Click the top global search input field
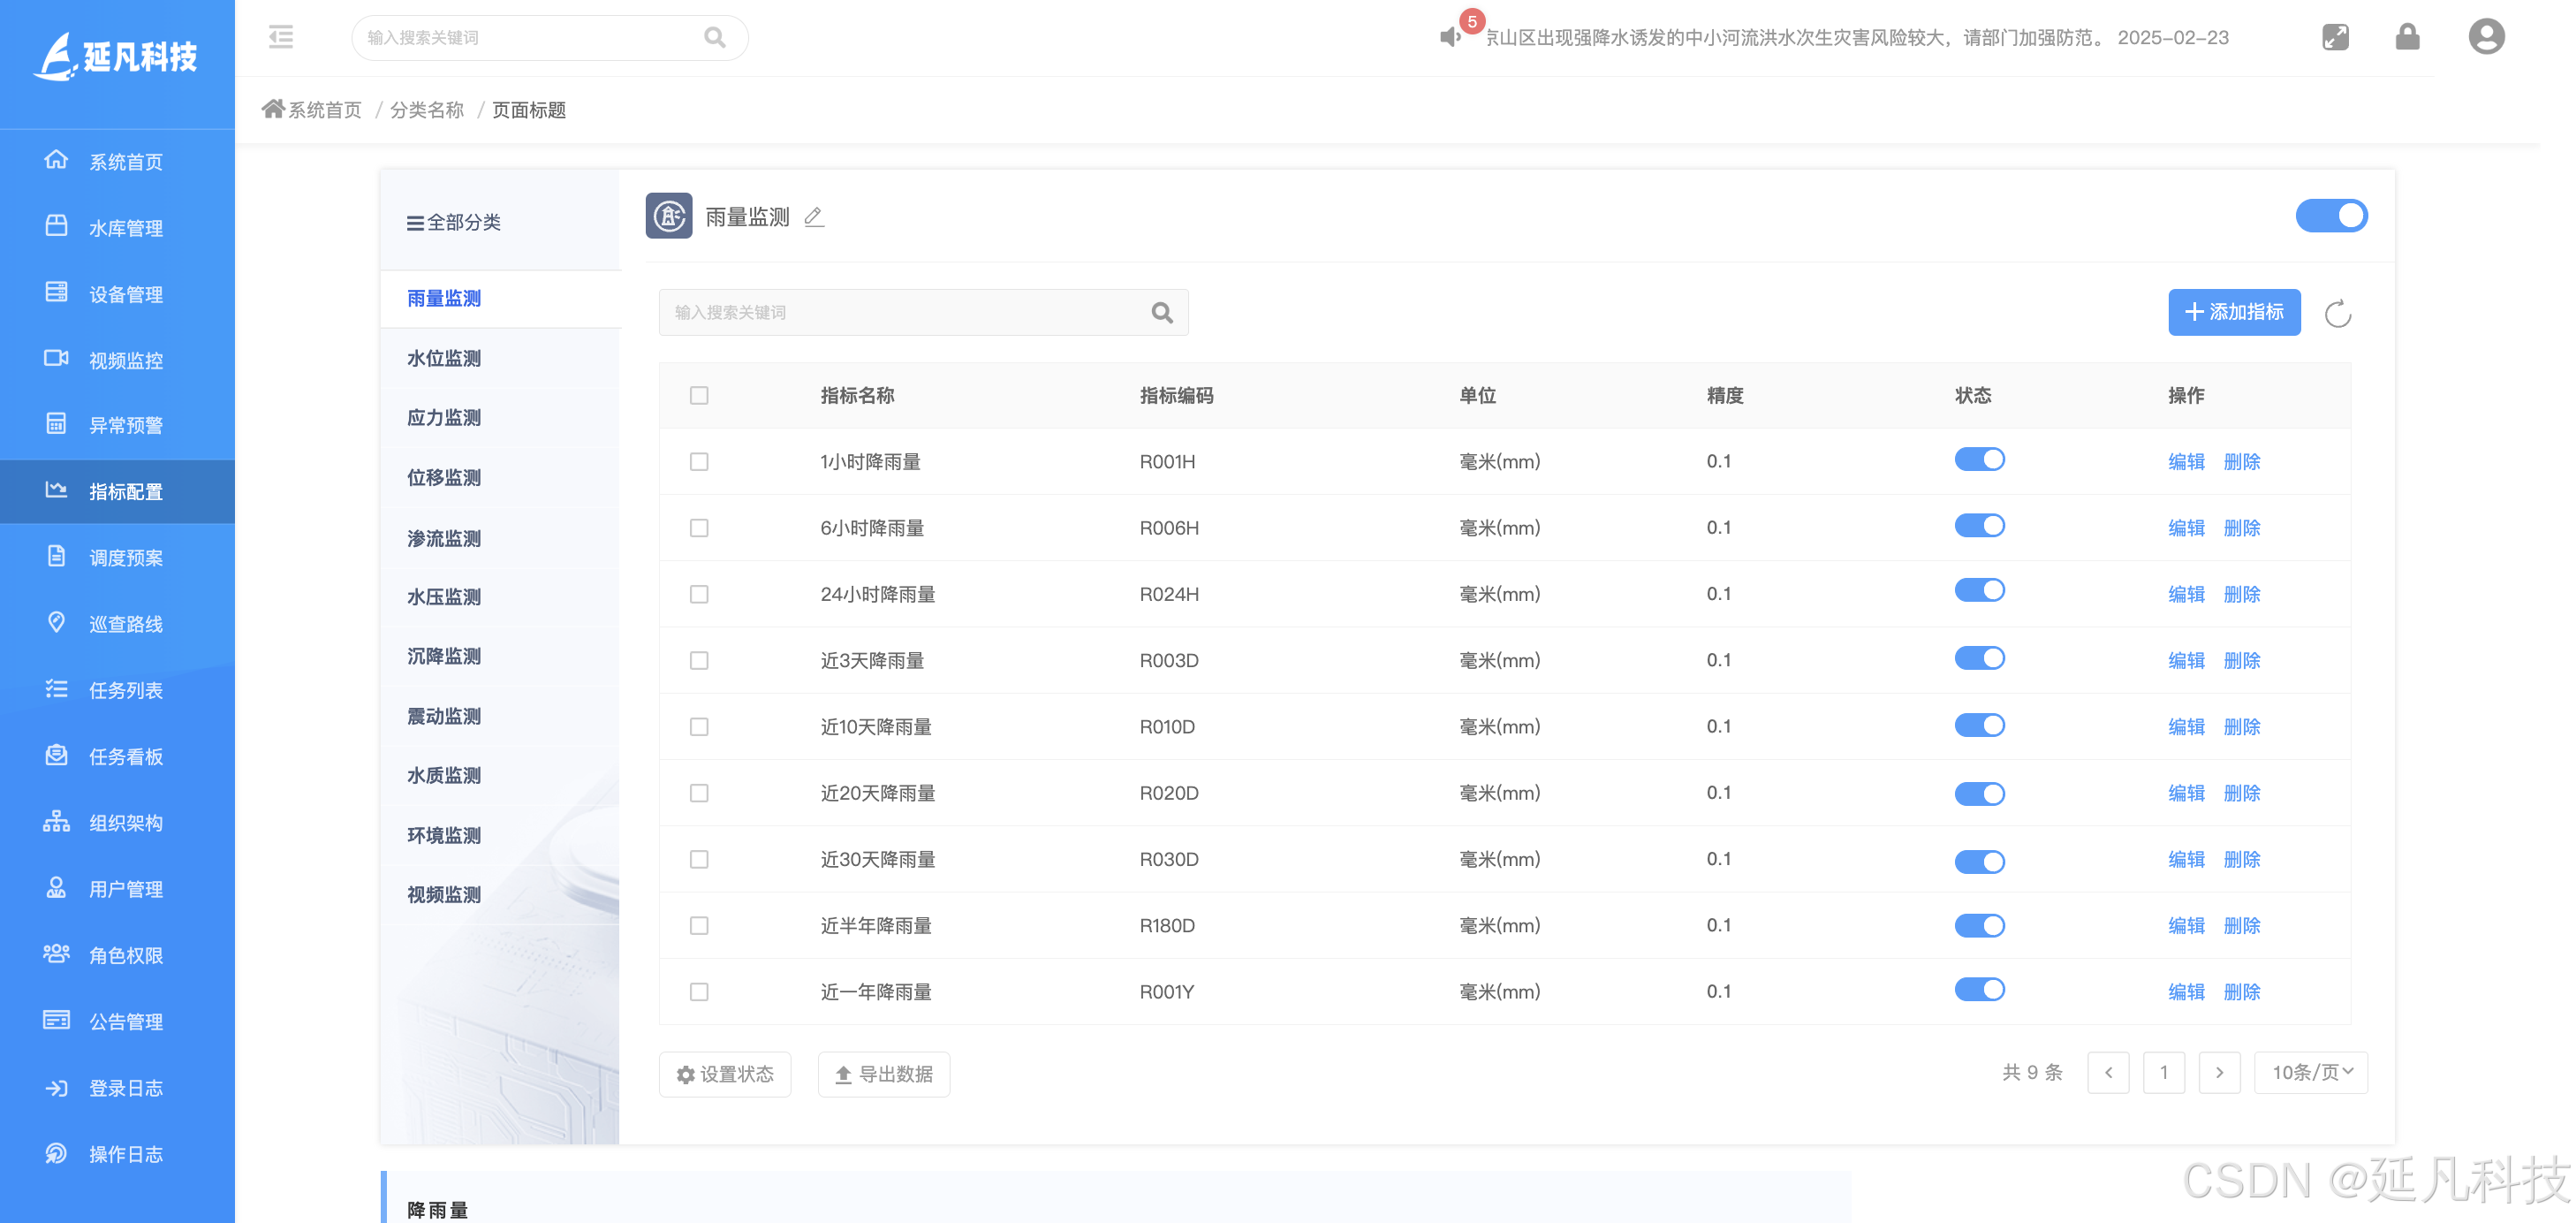The width and height of the screenshot is (2576, 1223). click(530, 38)
